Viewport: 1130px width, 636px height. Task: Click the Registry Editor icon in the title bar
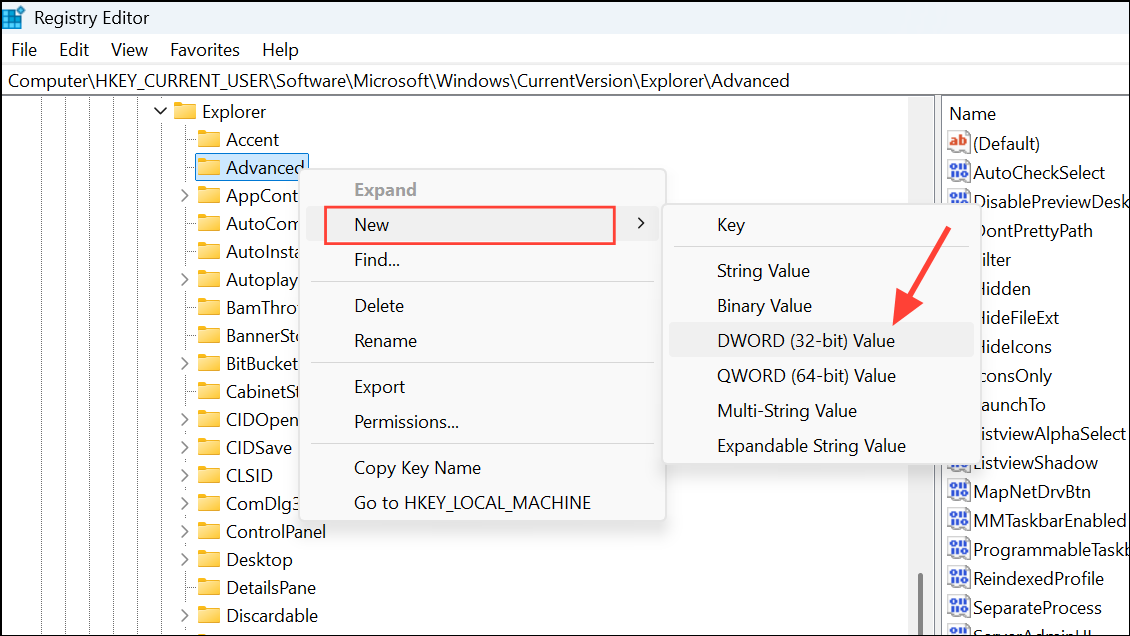[14, 17]
